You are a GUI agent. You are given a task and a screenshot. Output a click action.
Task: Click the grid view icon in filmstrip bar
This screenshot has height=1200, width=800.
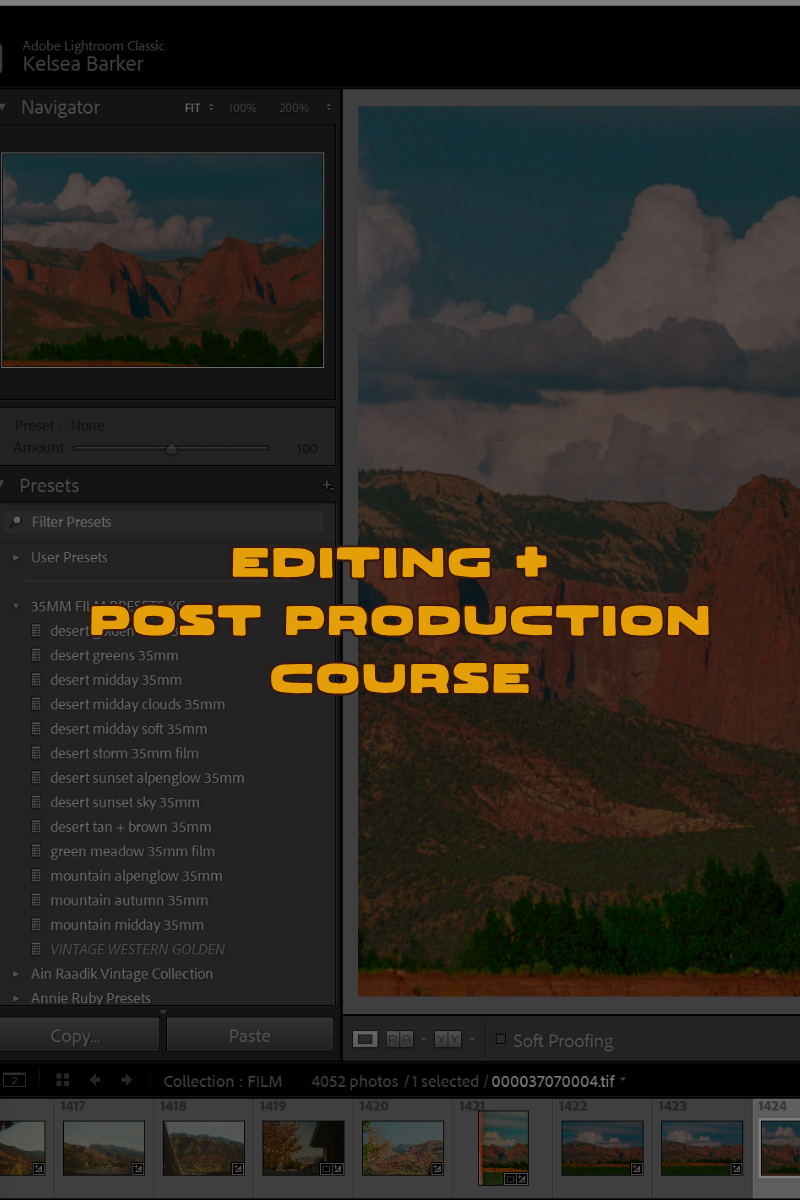pos(62,1080)
